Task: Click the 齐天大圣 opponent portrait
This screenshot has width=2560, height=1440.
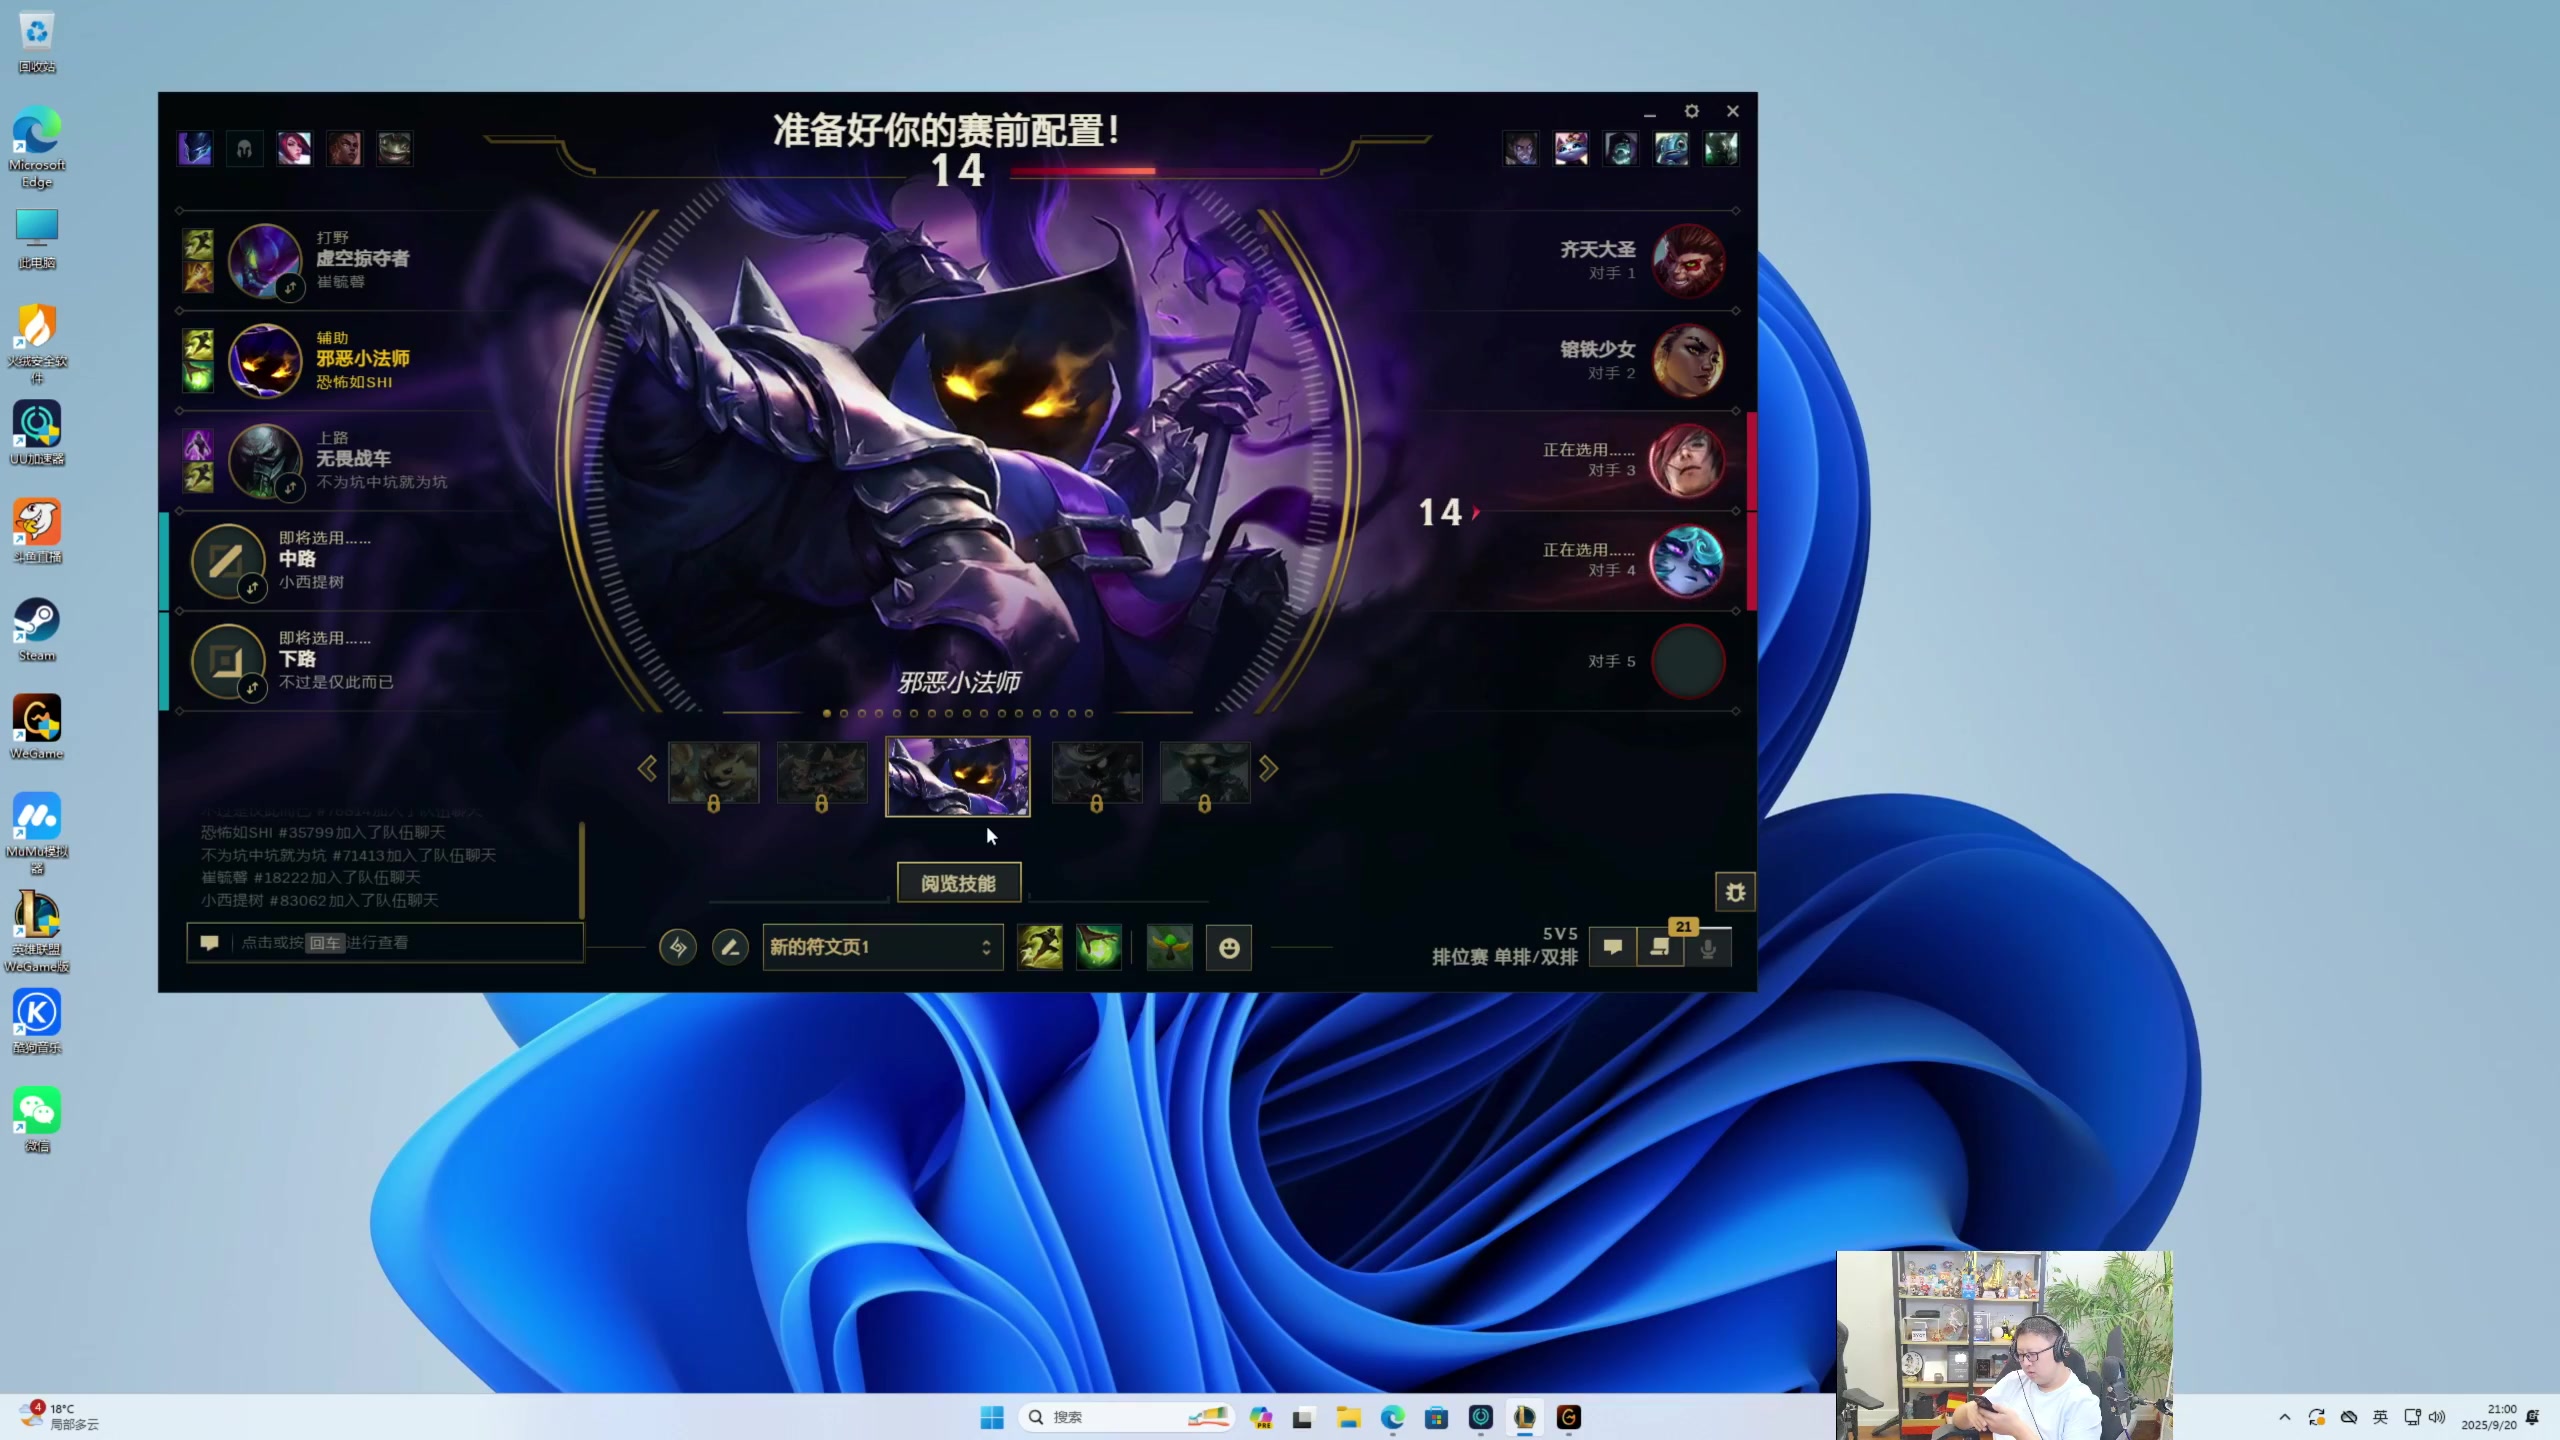Action: pyautogui.click(x=1687, y=261)
